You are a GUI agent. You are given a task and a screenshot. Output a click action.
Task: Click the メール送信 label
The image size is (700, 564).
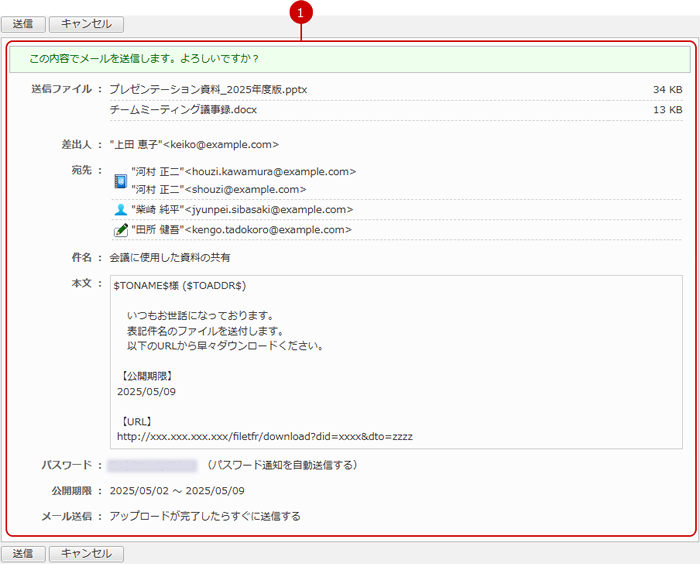click(x=66, y=517)
